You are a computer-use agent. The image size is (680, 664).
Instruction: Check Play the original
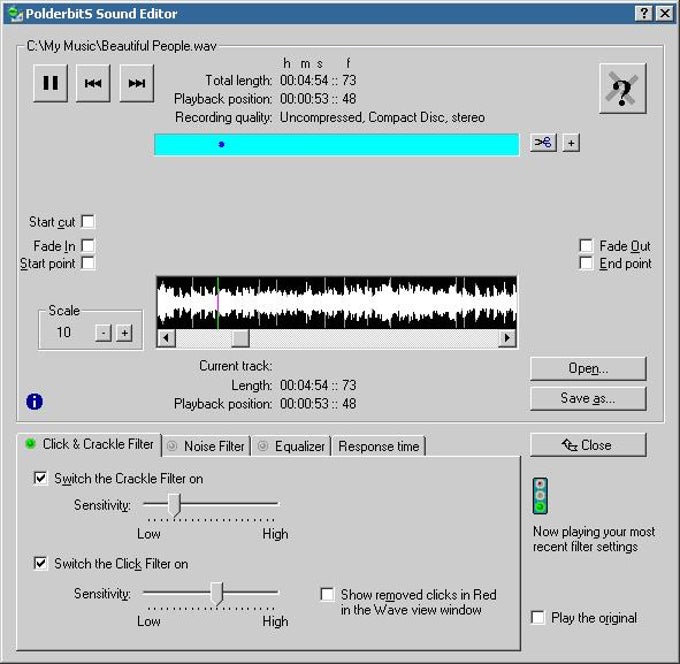coord(538,617)
